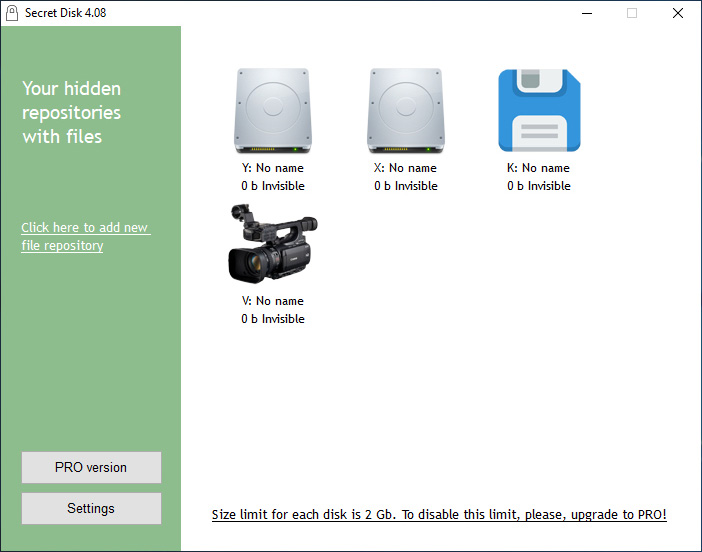Select the "V: No name" label
The width and height of the screenshot is (702, 552).
click(272, 301)
